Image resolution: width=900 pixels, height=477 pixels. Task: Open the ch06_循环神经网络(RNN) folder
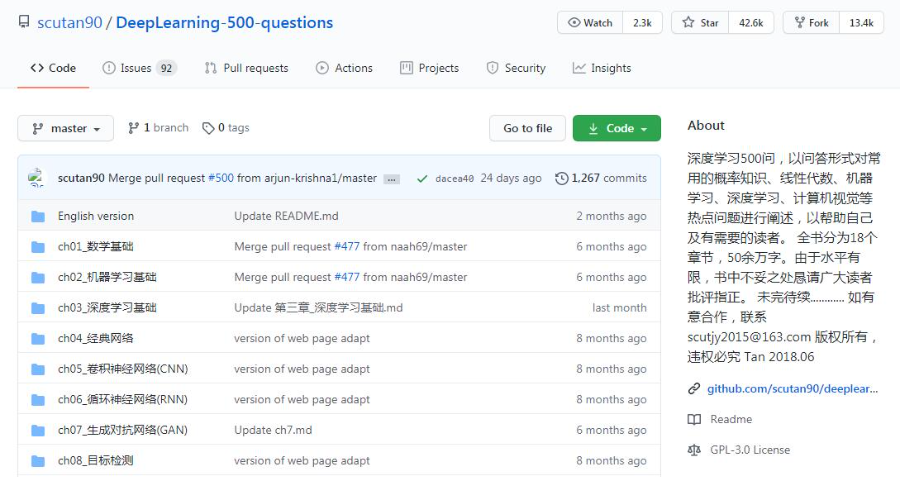[x=123, y=399]
